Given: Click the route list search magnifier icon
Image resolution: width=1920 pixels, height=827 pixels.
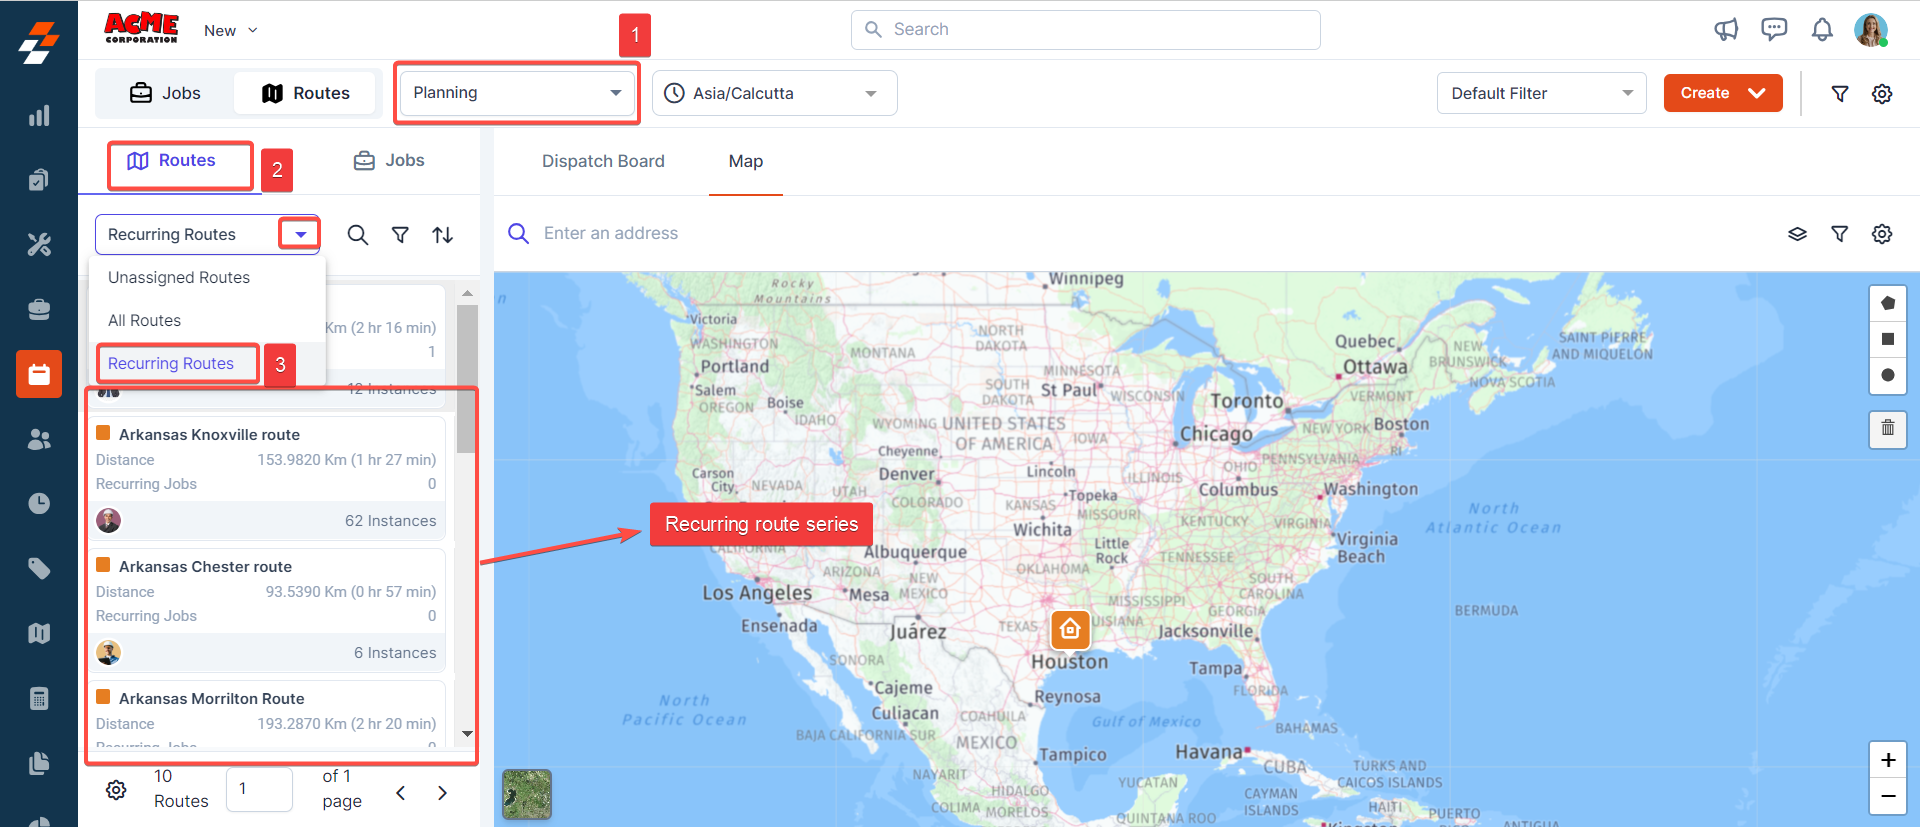Looking at the screenshot, I should click(357, 235).
